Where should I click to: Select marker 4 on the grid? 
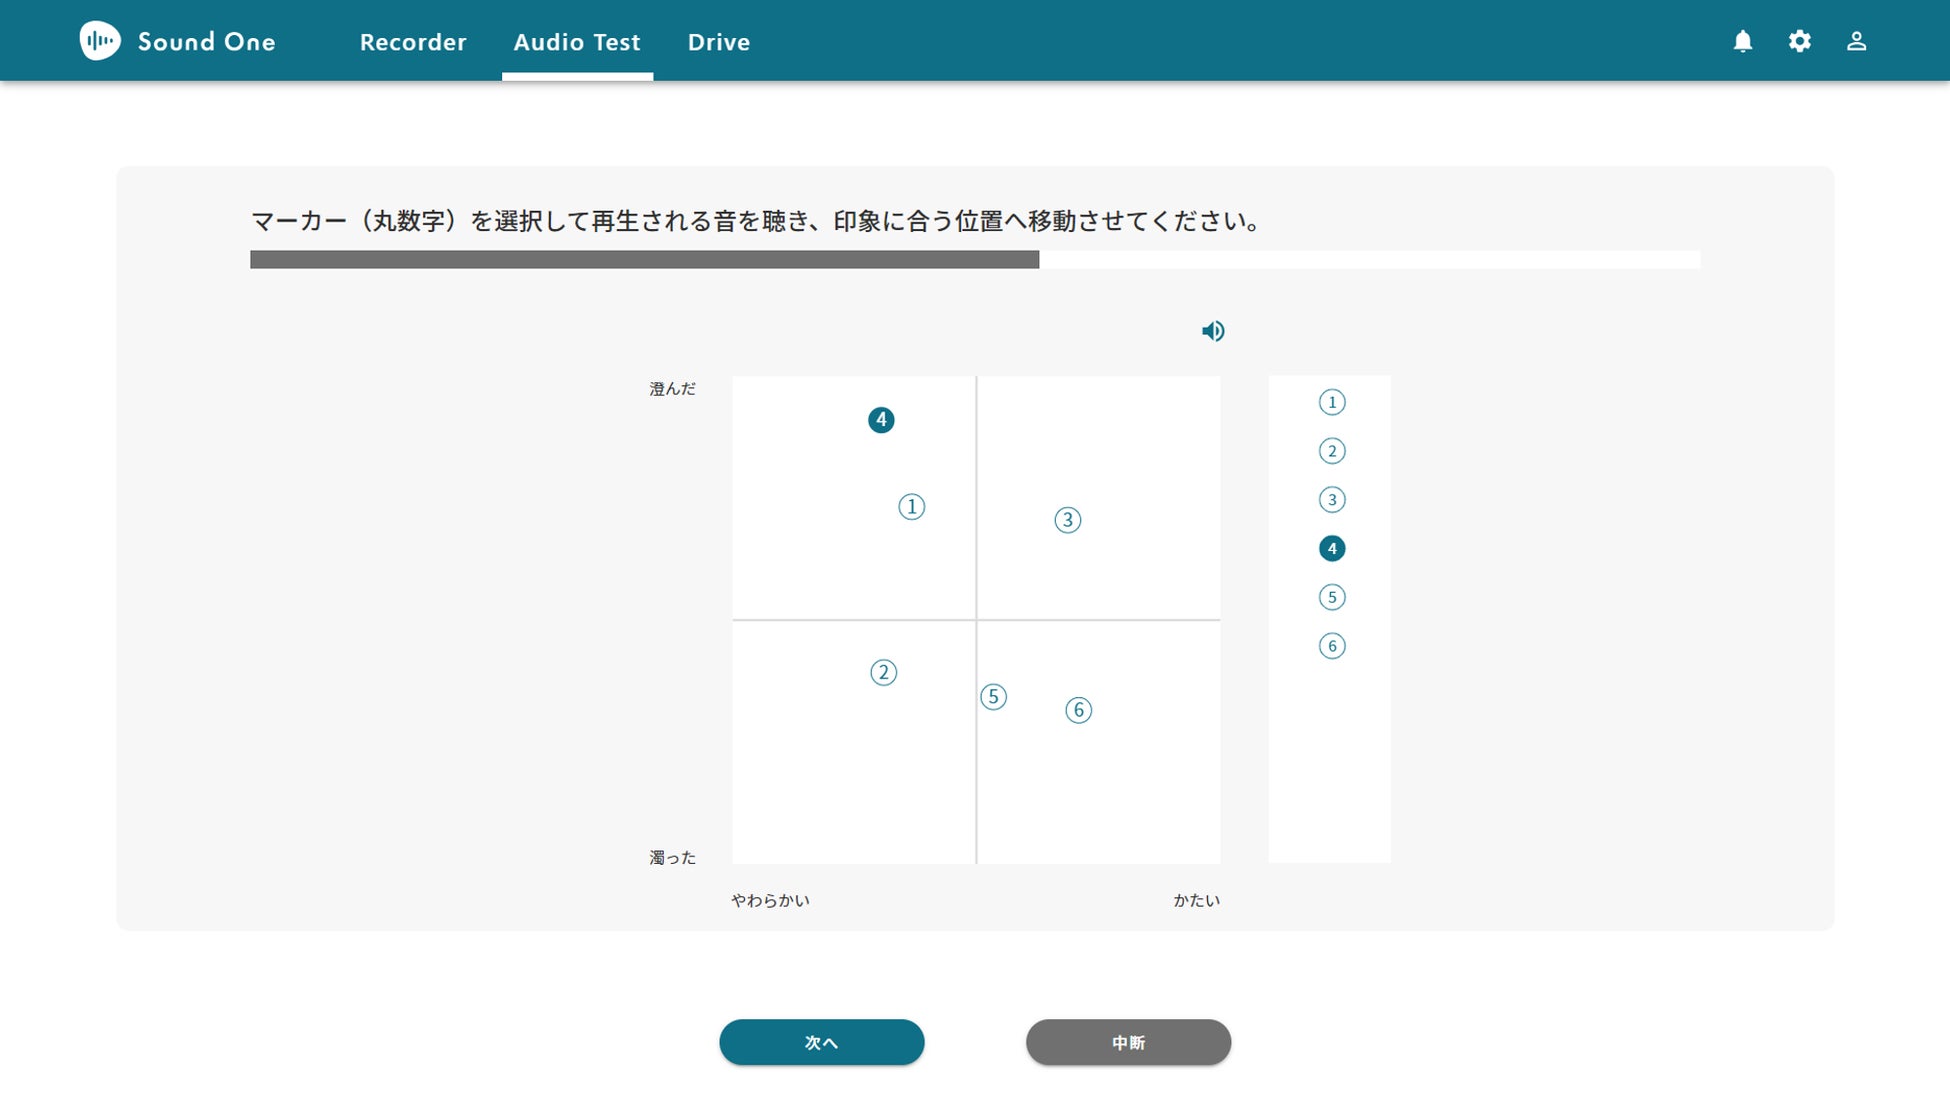tap(881, 420)
